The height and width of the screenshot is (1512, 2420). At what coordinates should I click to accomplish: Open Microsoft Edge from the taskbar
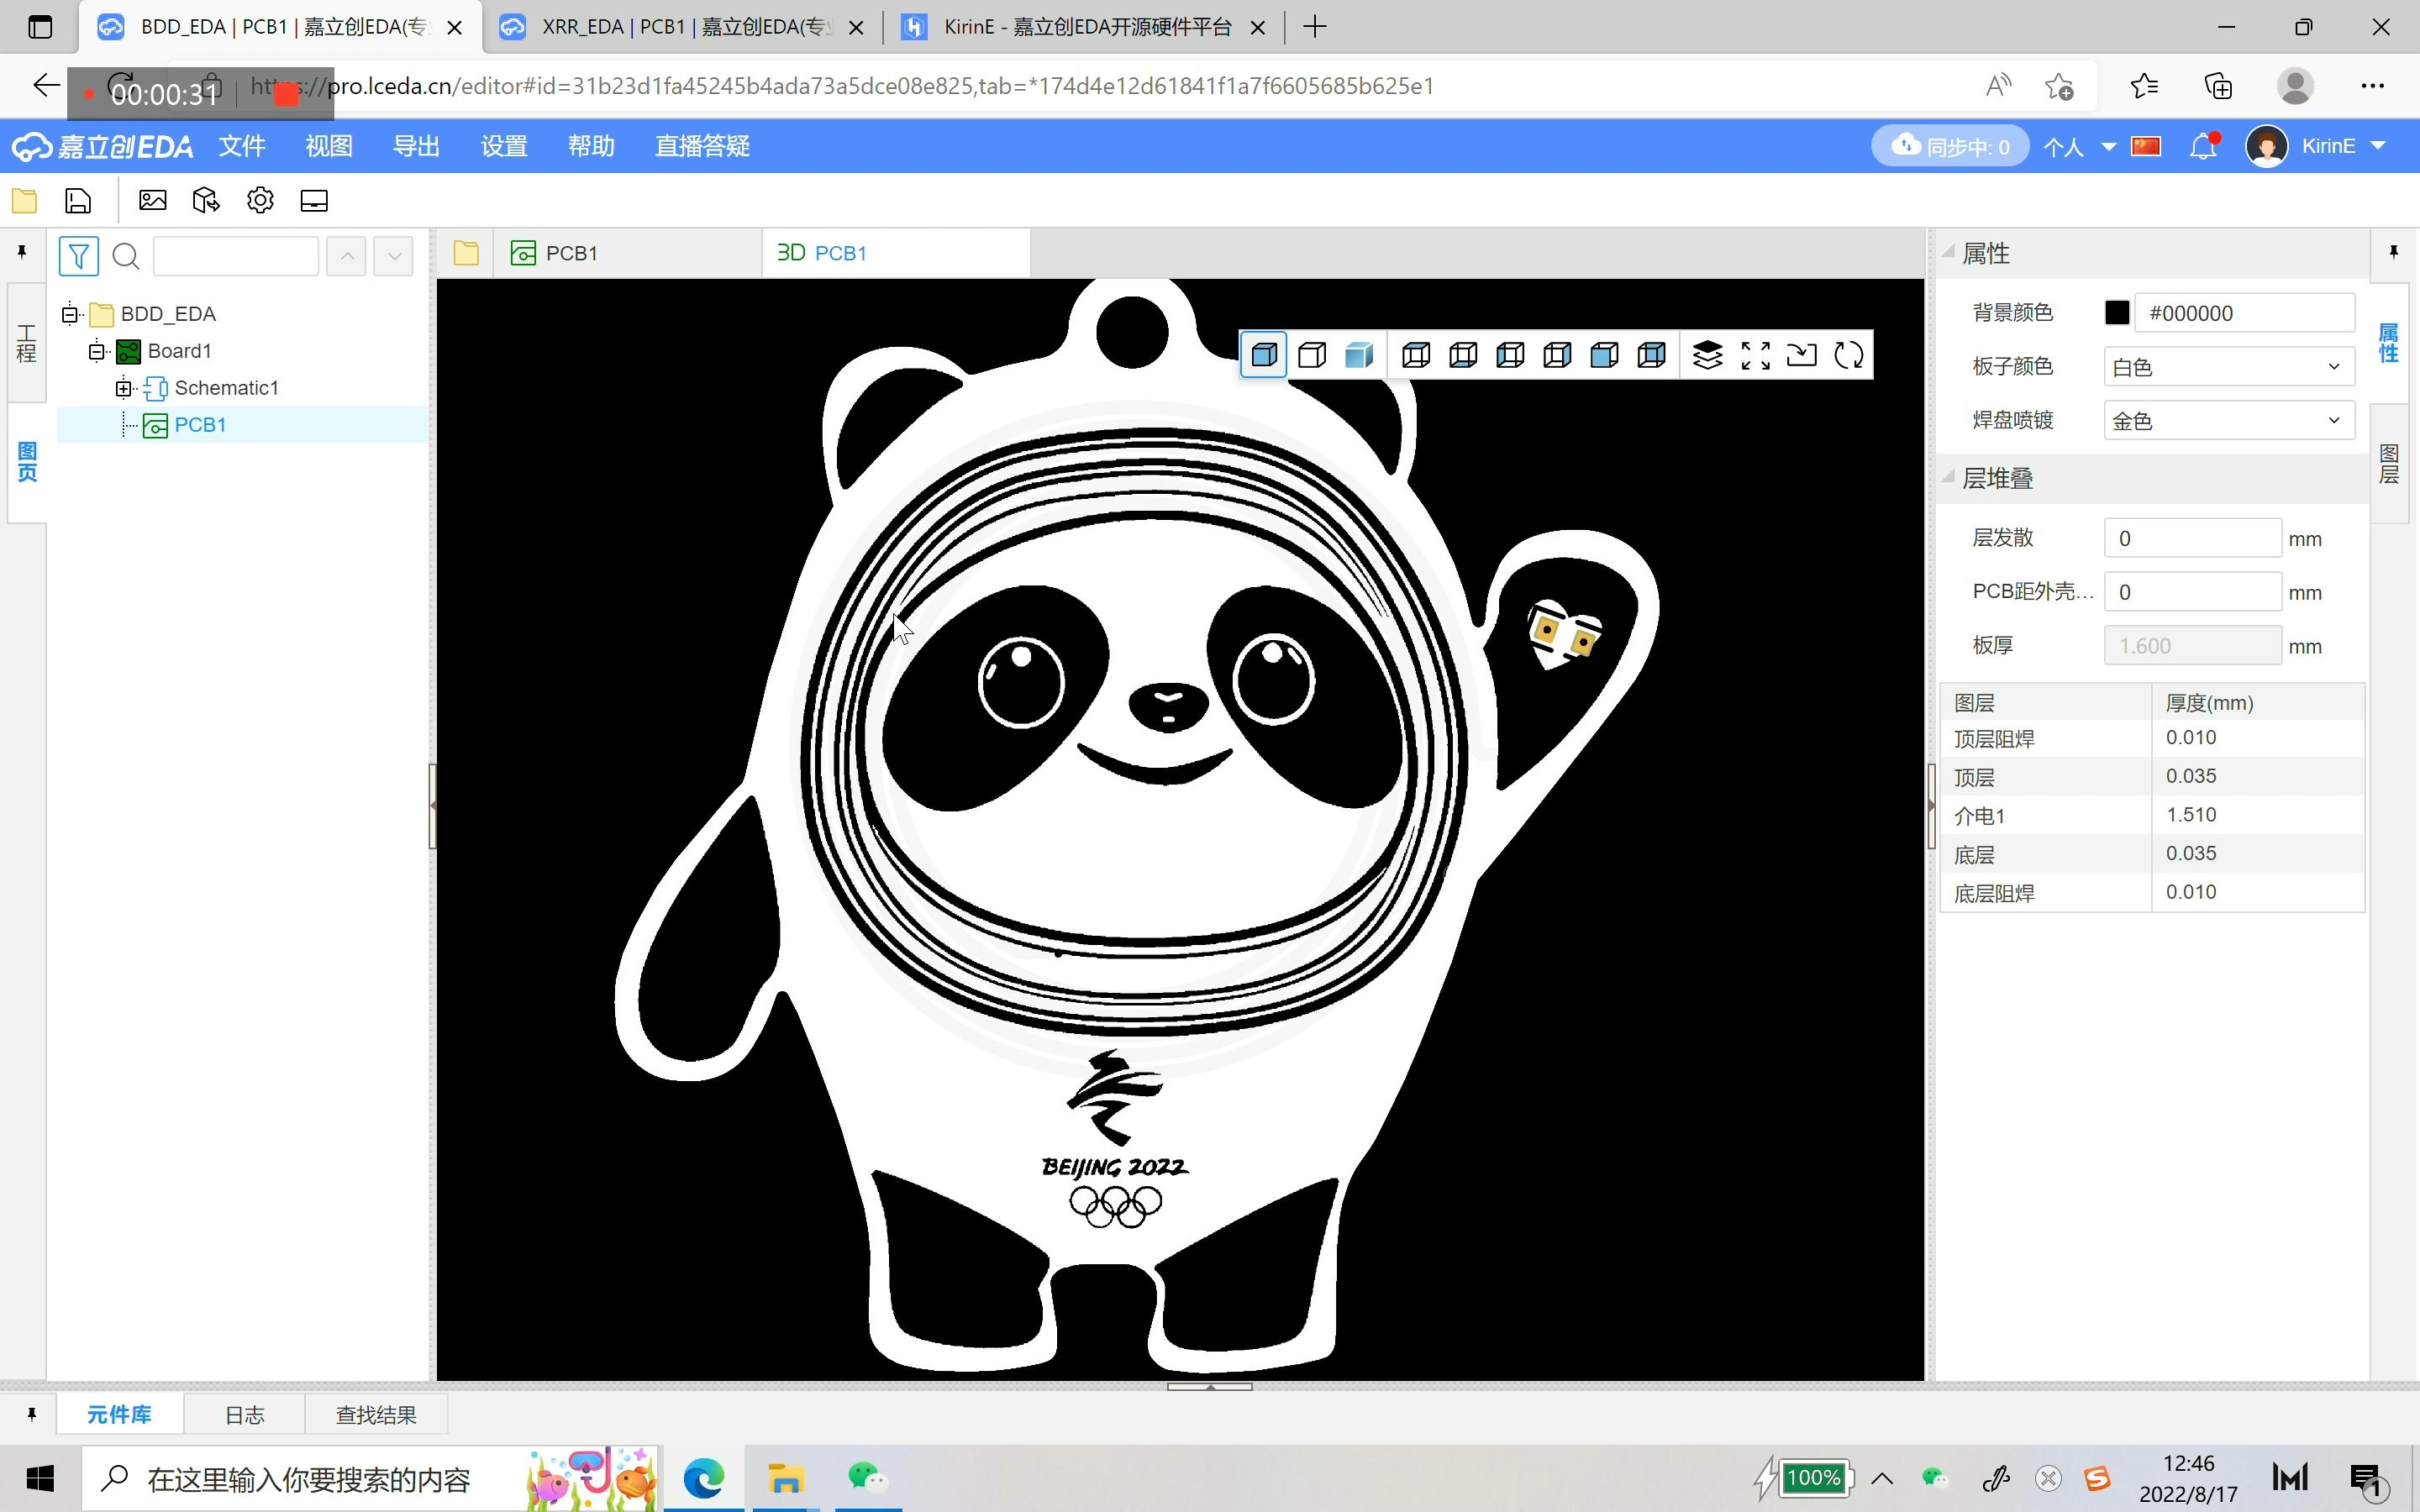704,1478
